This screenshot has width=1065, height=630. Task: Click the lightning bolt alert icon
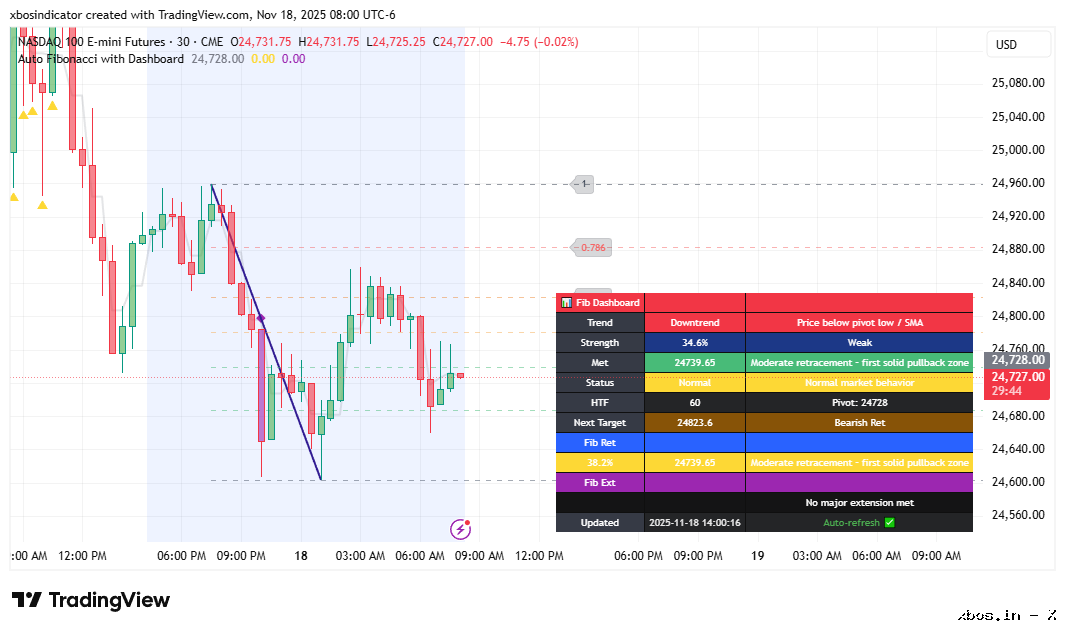pos(461,529)
